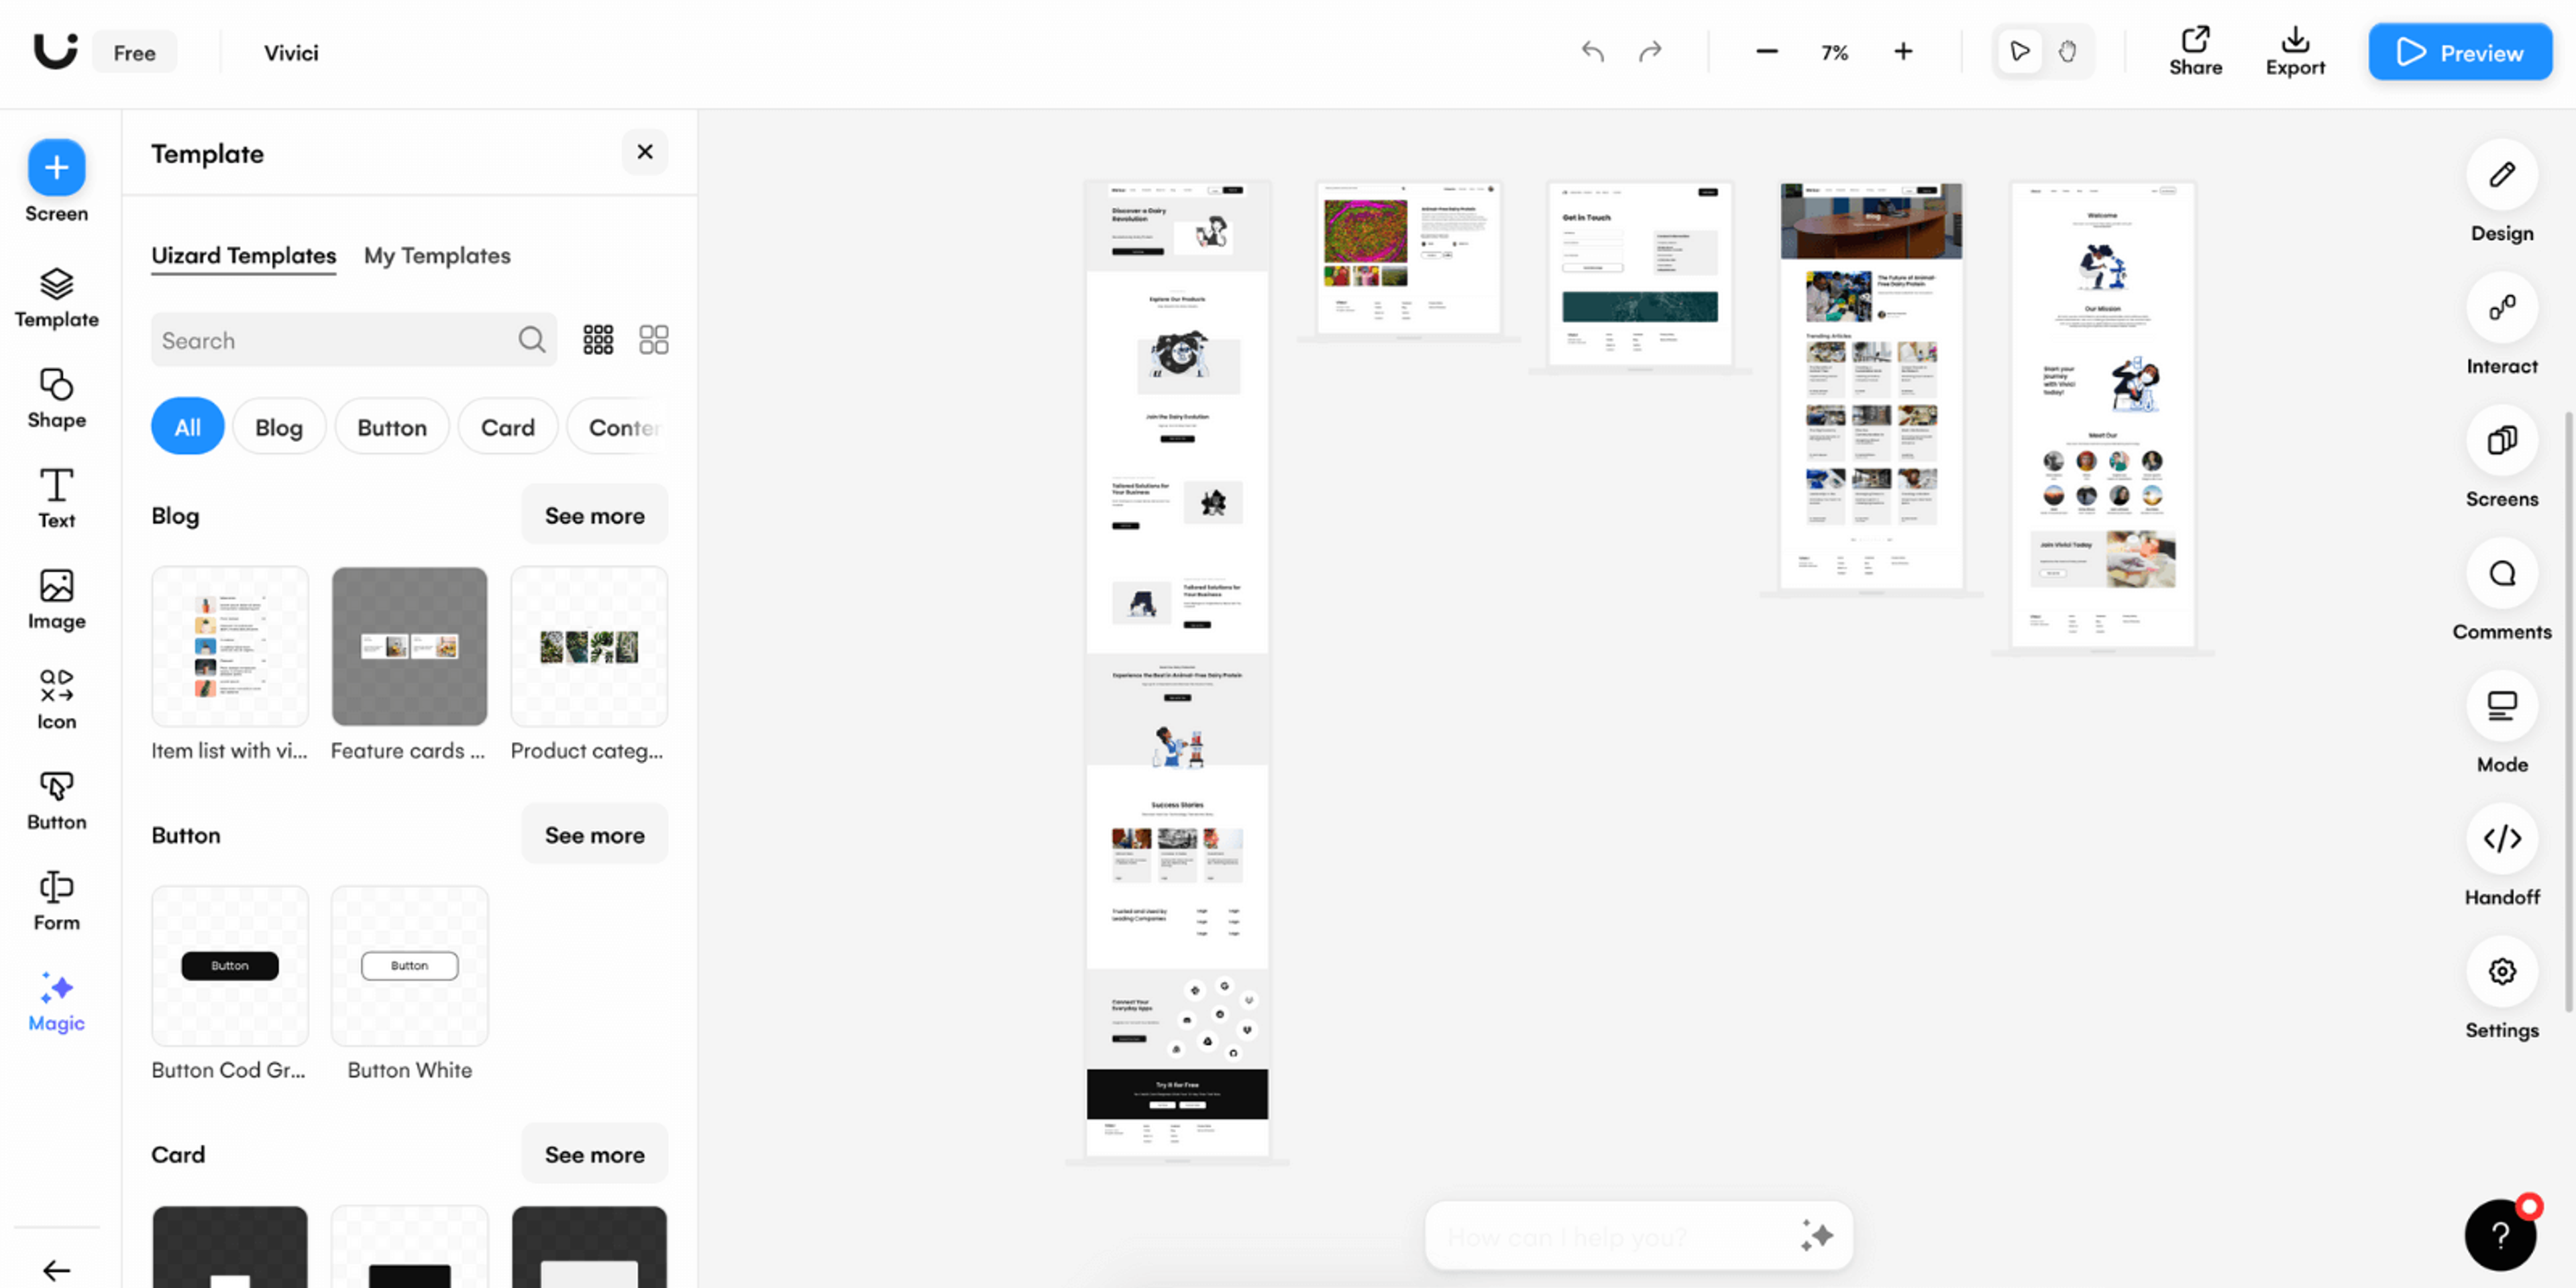Click the 7% zoom level

click(x=1834, y=52)
